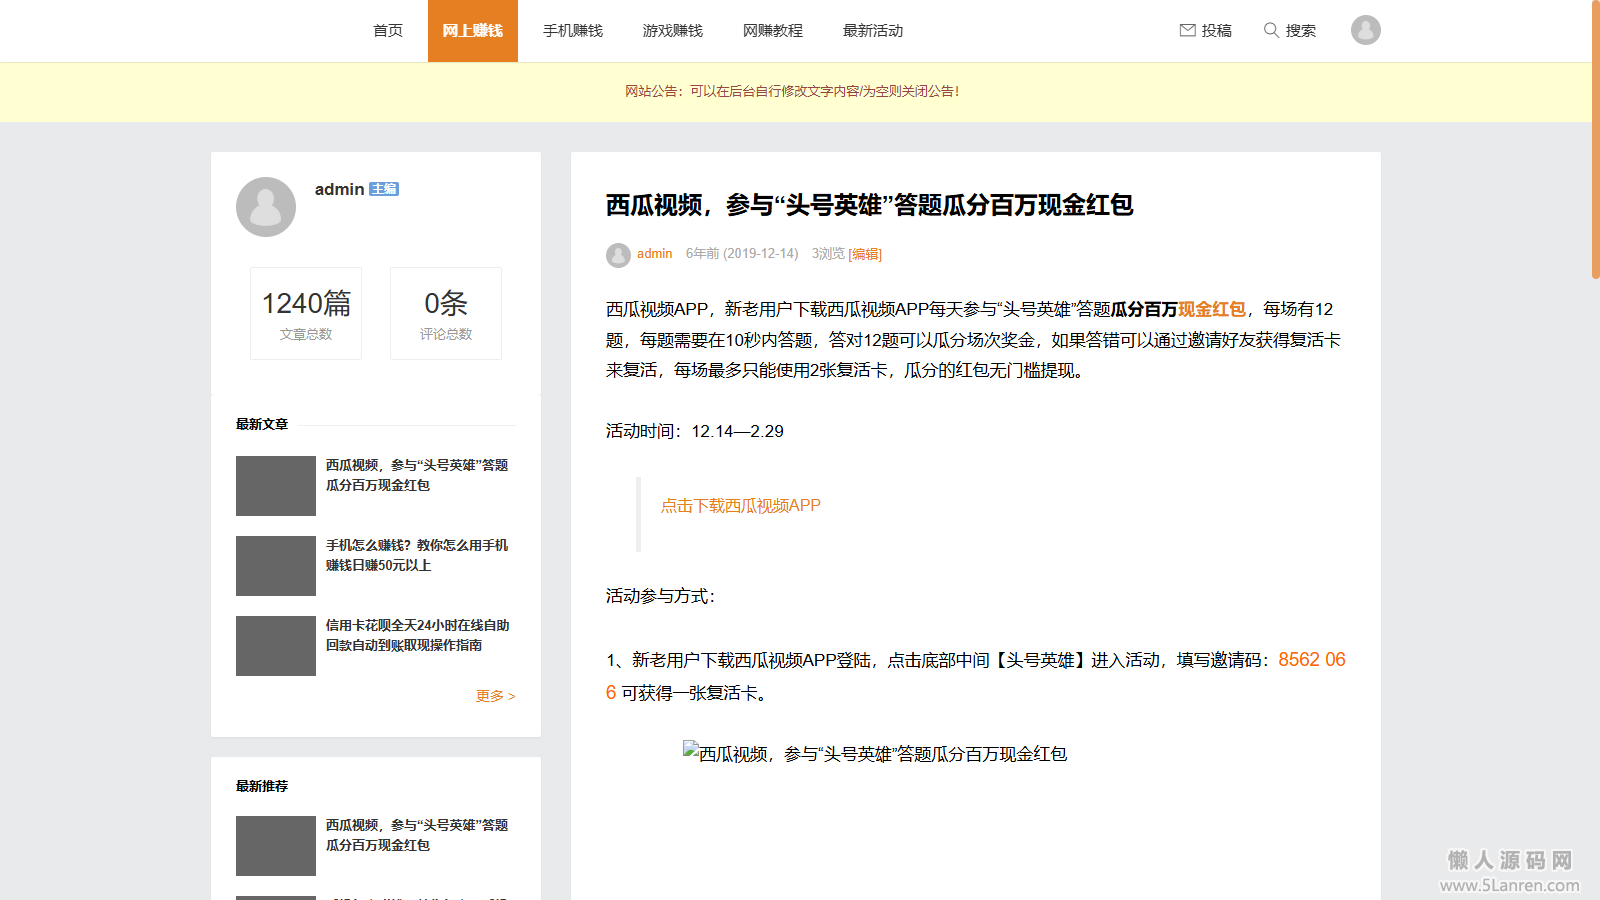1600x900 pixels.
Task: Click the envelope icon next to 投稿
Action: [1188, 30]
